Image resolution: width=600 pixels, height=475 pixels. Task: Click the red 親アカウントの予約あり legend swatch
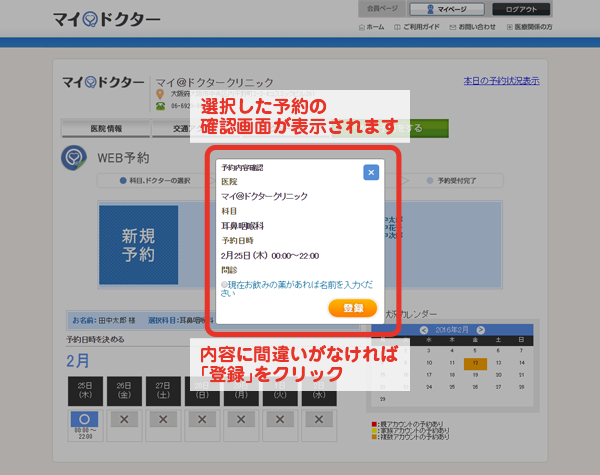[x=374, y=424]
